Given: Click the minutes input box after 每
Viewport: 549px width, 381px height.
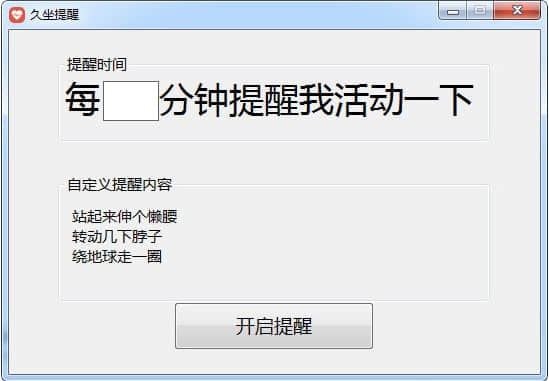Looking at the screenshot, I should pos(131,101).
